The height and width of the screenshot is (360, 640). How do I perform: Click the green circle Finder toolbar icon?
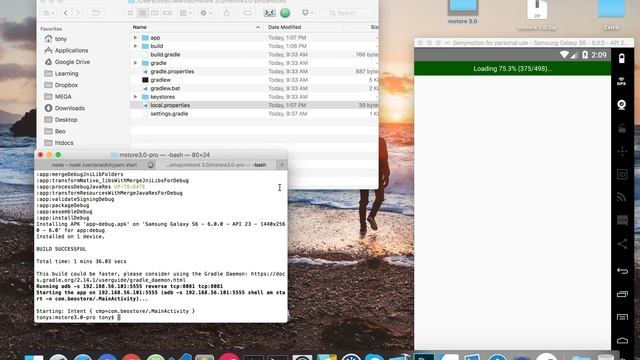click(285, 13)
